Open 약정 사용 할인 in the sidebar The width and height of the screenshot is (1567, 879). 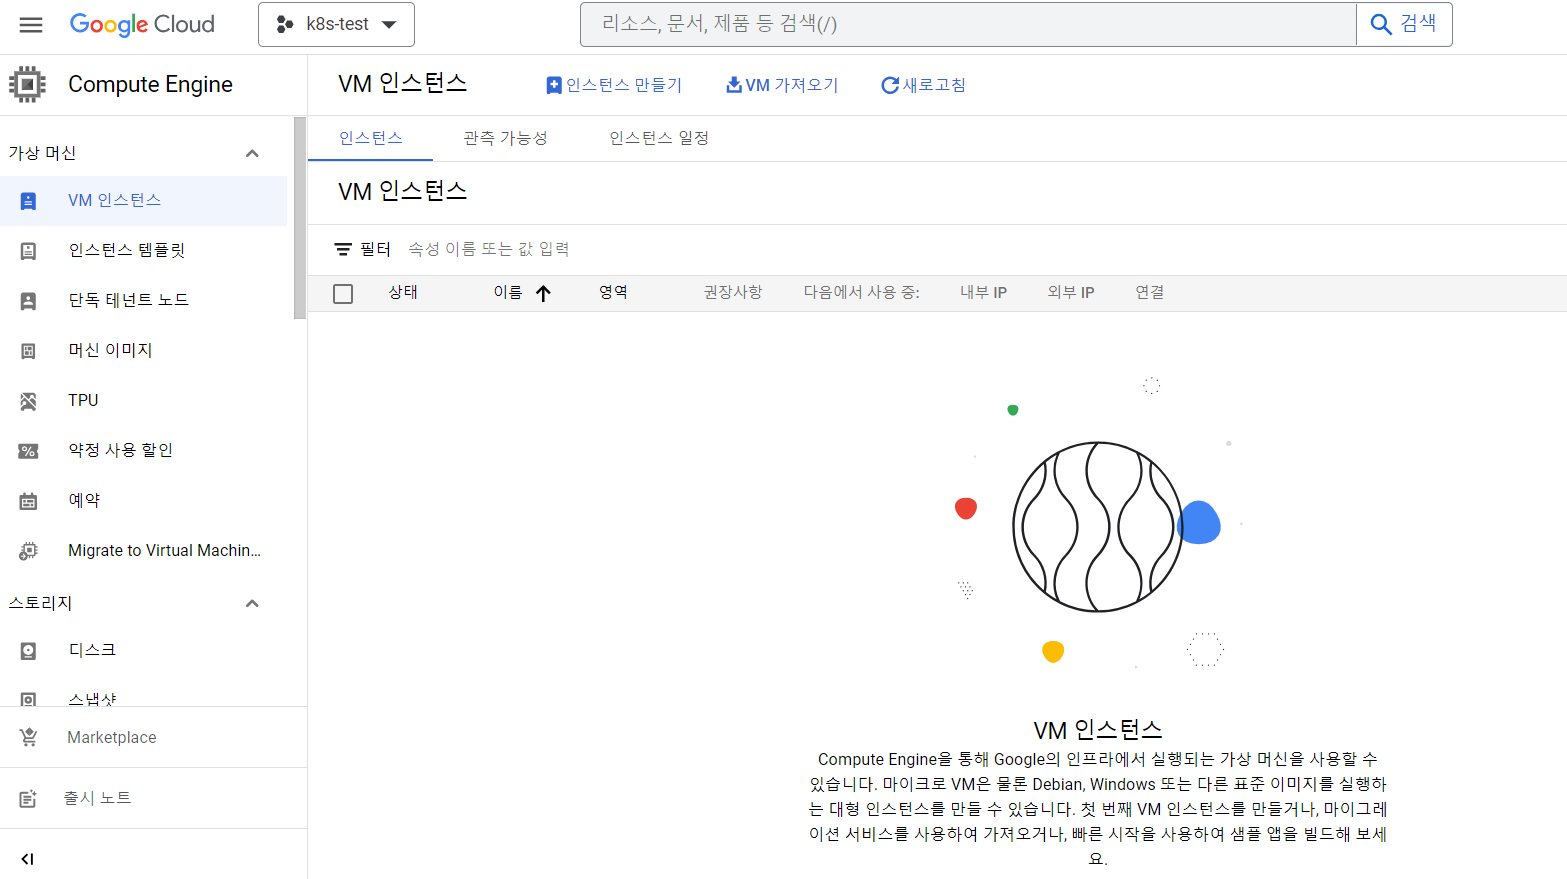point(144,451)
